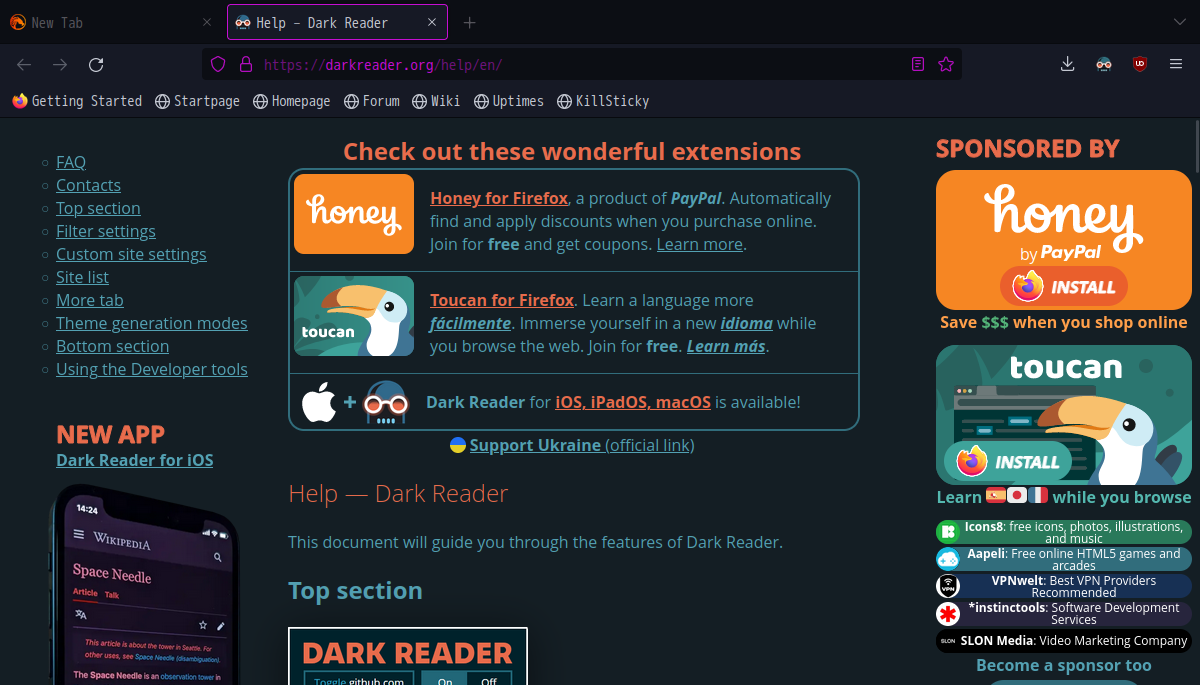Click the toucan bird logo tile

pyautogui.click(x=354, y=316)
